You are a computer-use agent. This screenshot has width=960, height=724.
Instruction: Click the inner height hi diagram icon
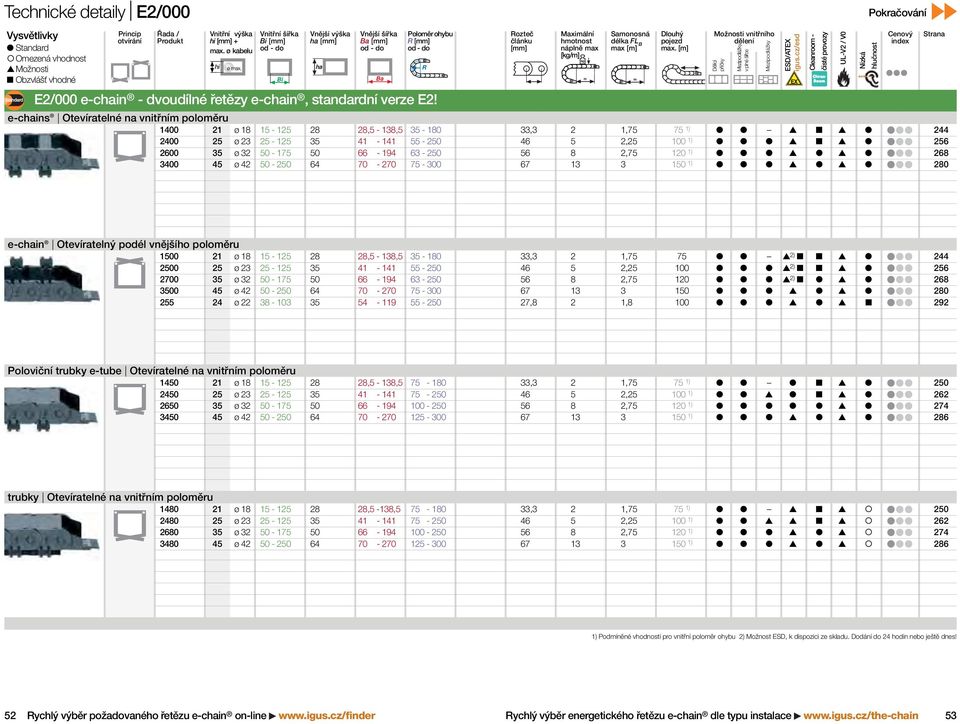pyautogui.click(x=228, y=67)
